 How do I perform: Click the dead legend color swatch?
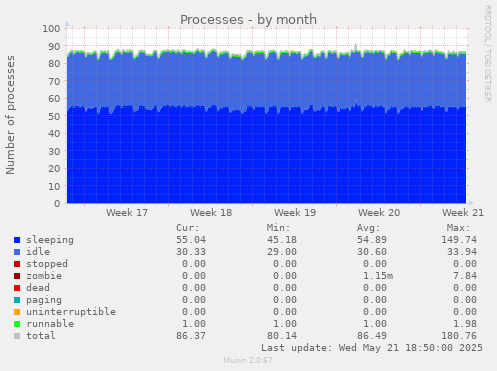click(x=17, y=288)
